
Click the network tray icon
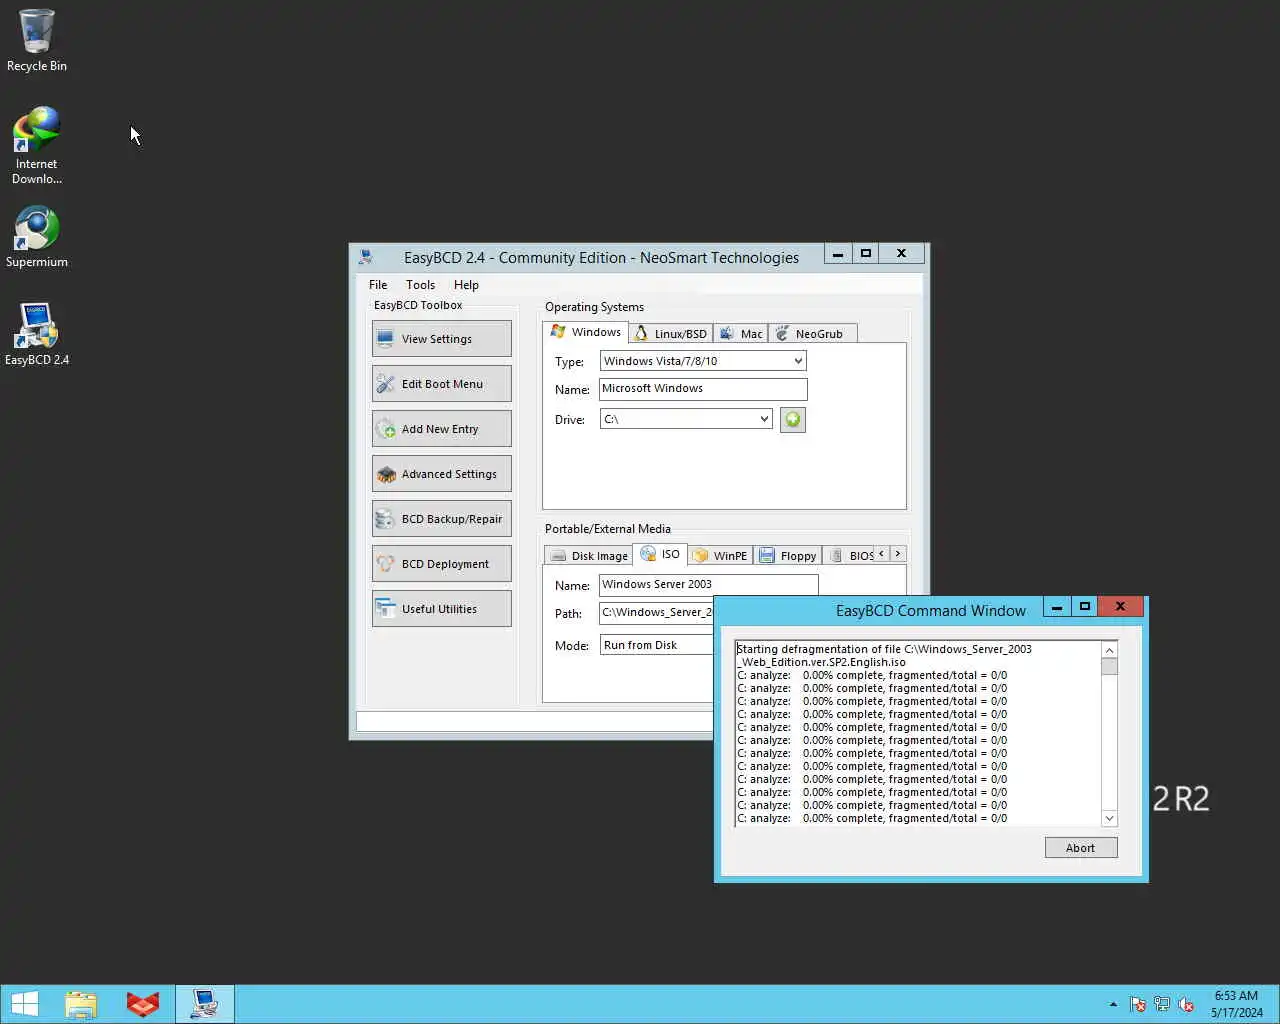[x=1161, y=1004]
